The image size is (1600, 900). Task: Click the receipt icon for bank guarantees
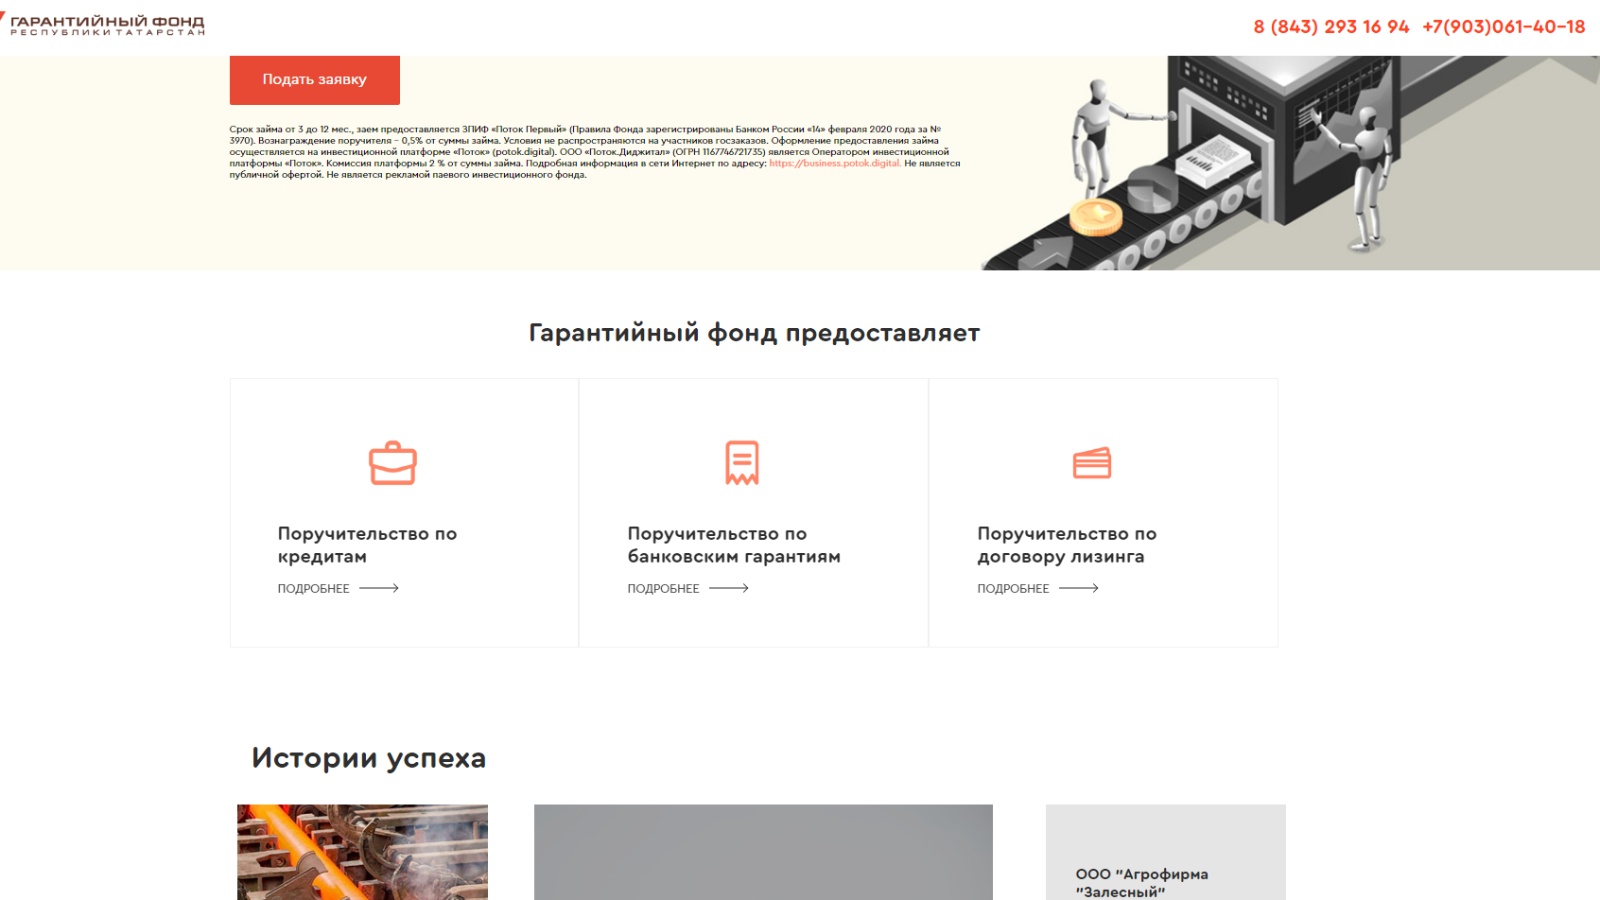(742, 463)
